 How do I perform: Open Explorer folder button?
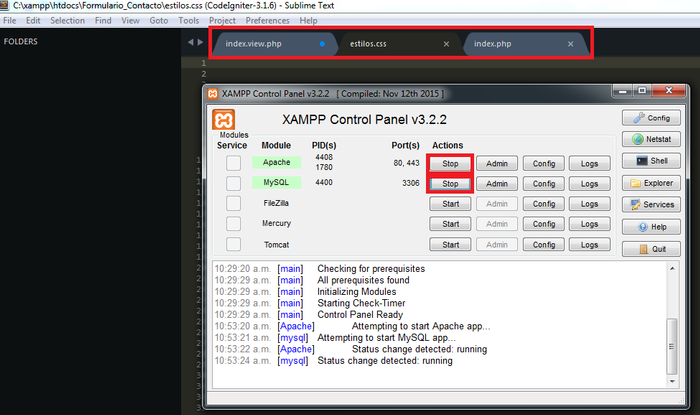pos(651,183)
